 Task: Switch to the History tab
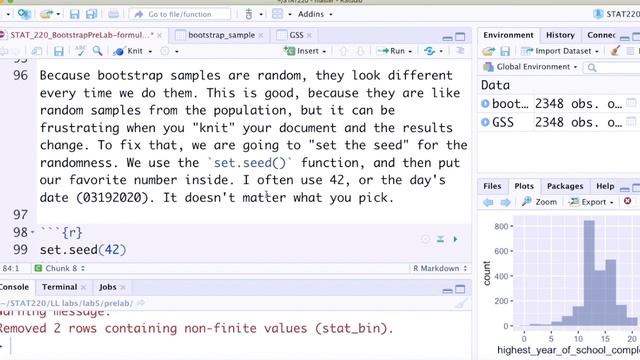(x=560, y=35)
